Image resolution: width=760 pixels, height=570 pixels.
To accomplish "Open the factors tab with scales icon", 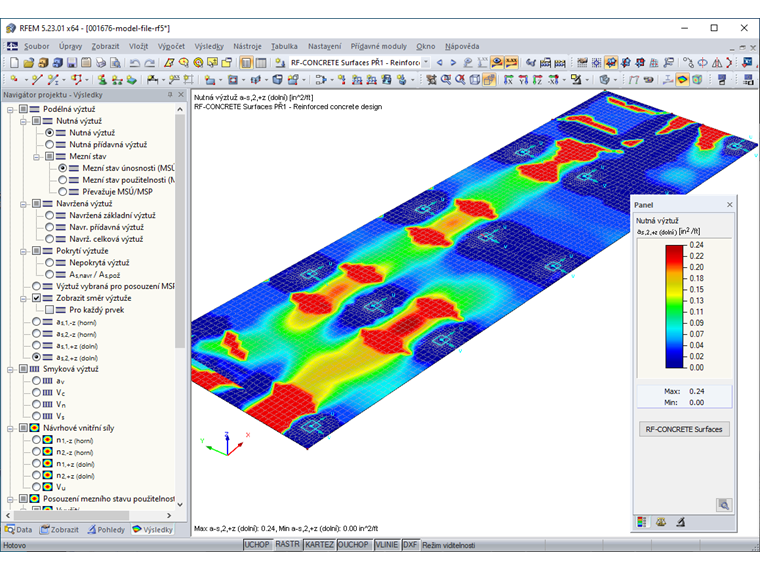I will point(661,522).
